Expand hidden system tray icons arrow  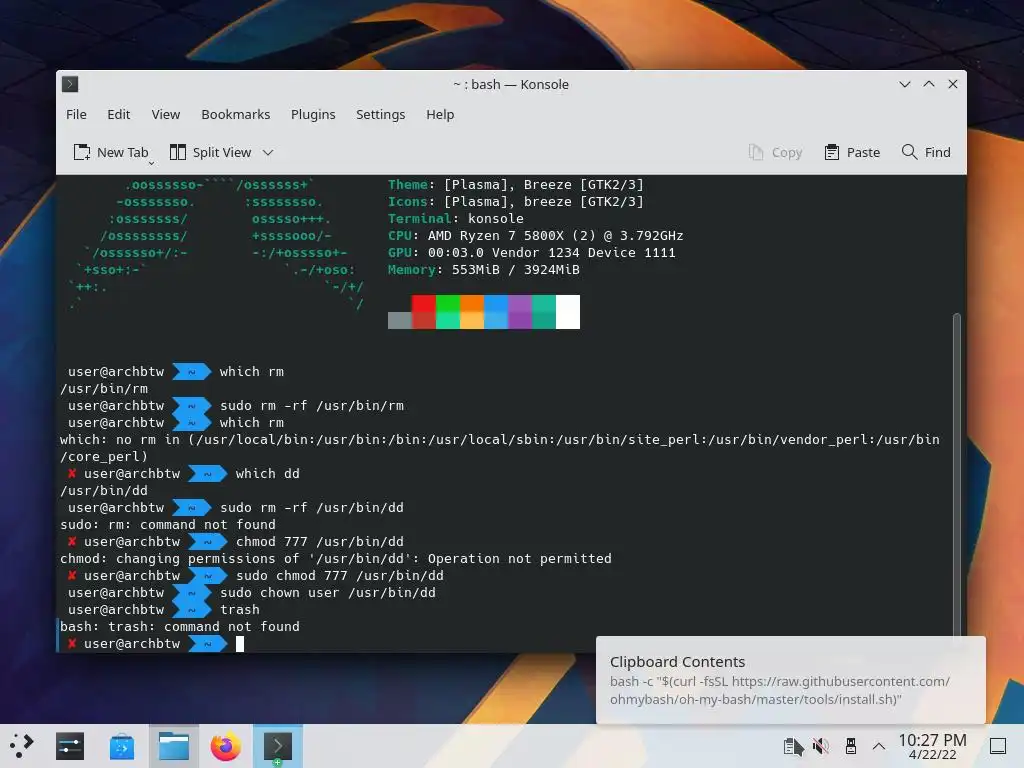pos(879,746)
